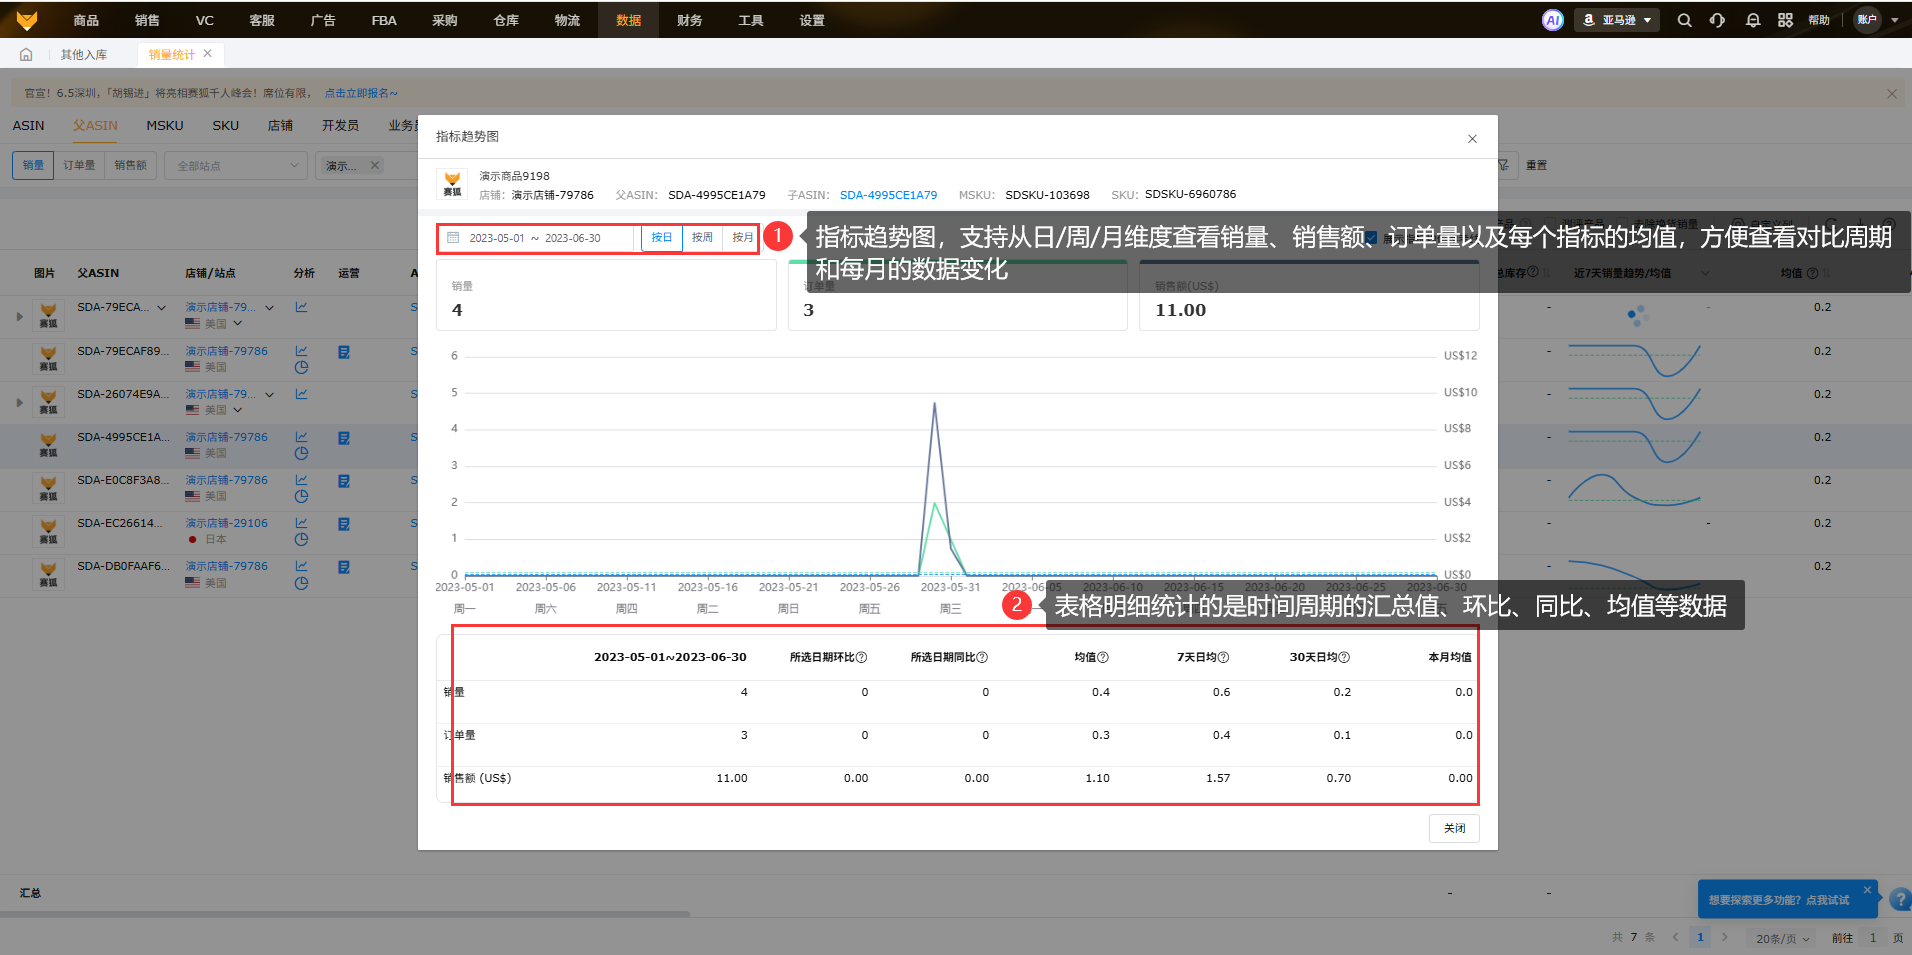Click the note icon for SDA-EC26614 row
This screenshot has height=955, width=1912.
point(344,524)
